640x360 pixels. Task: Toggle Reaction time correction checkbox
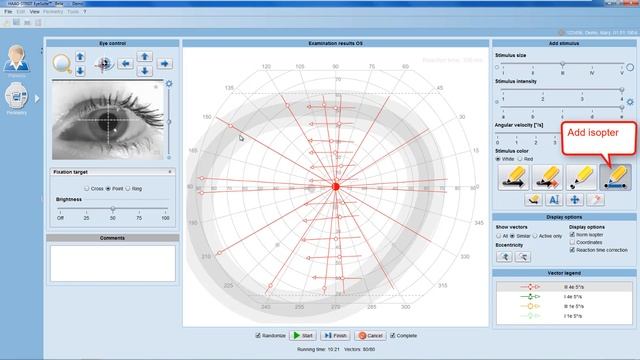coord(572,249)
